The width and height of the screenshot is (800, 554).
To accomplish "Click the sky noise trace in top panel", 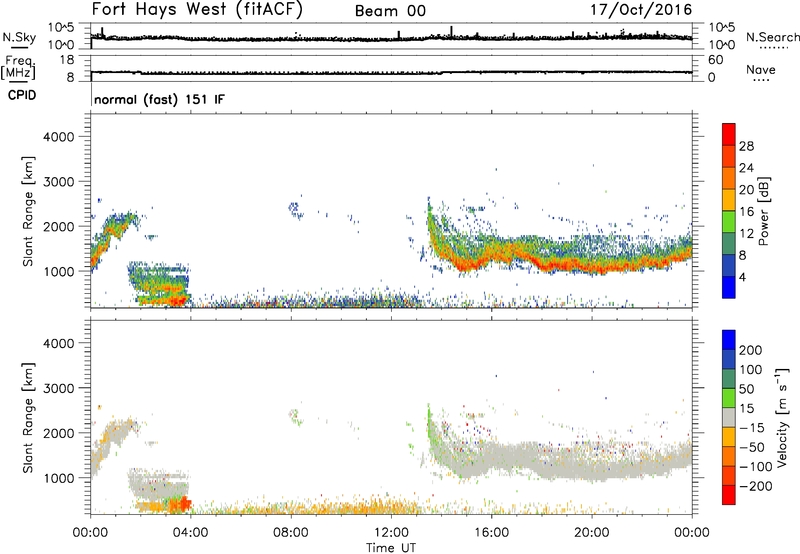I will coord(391,38).
